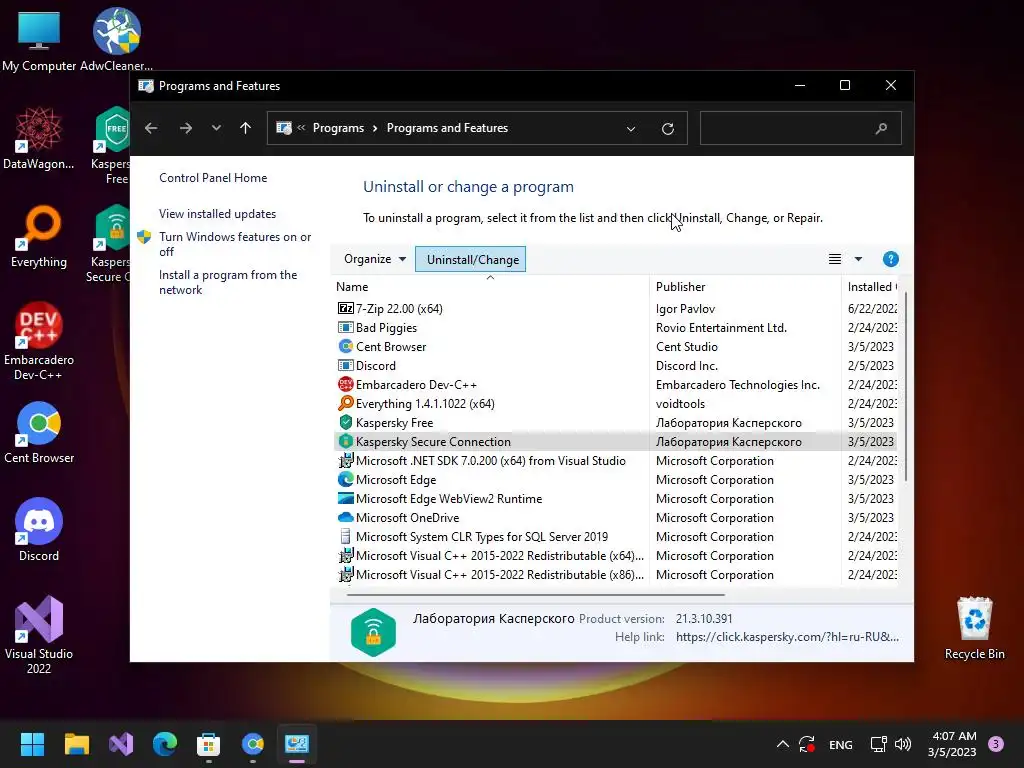1024x768 pixels.
Task: Open Help with the blue question icon
Action: point(890,259)
